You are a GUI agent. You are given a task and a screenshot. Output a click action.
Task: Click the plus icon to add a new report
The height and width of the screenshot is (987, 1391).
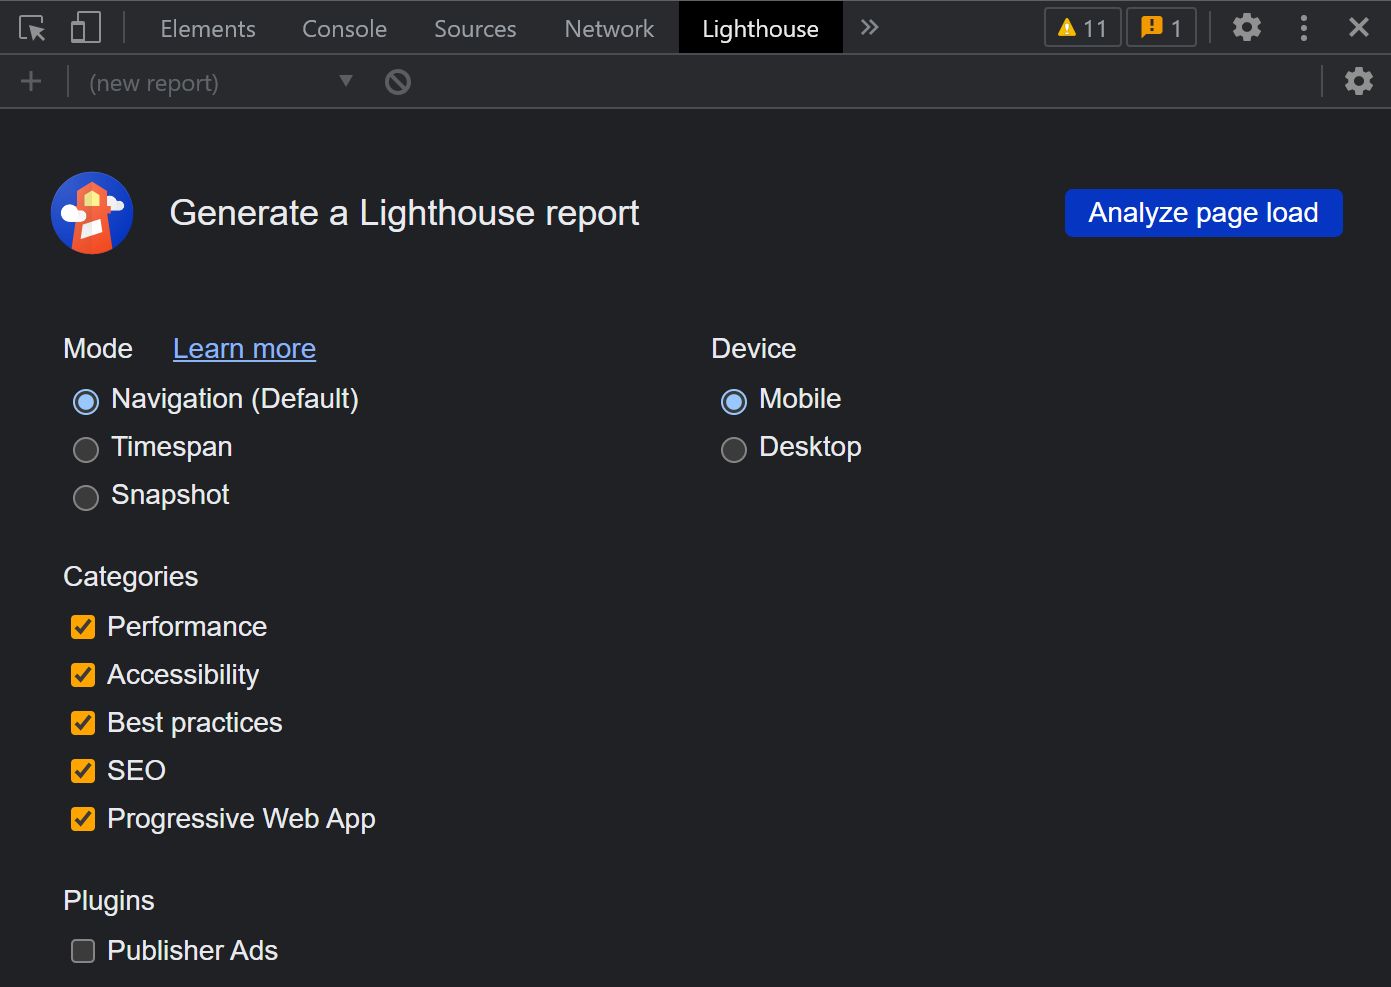[31, 82]
